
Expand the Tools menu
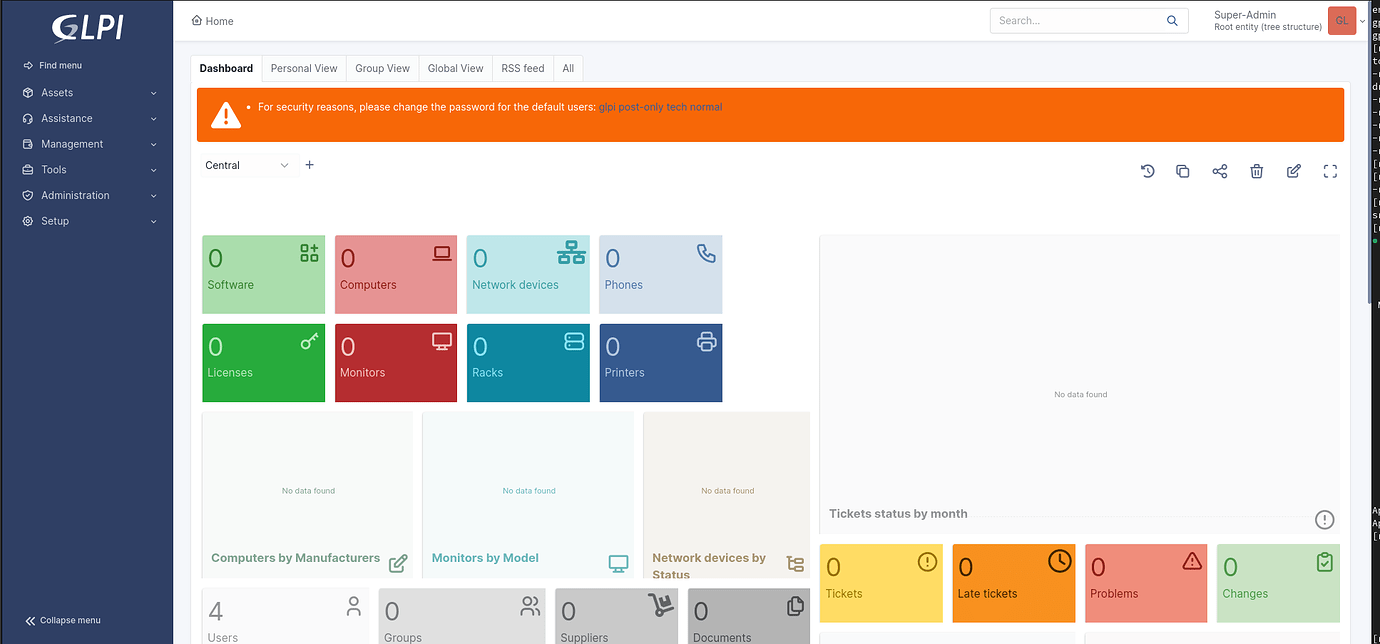90,170
